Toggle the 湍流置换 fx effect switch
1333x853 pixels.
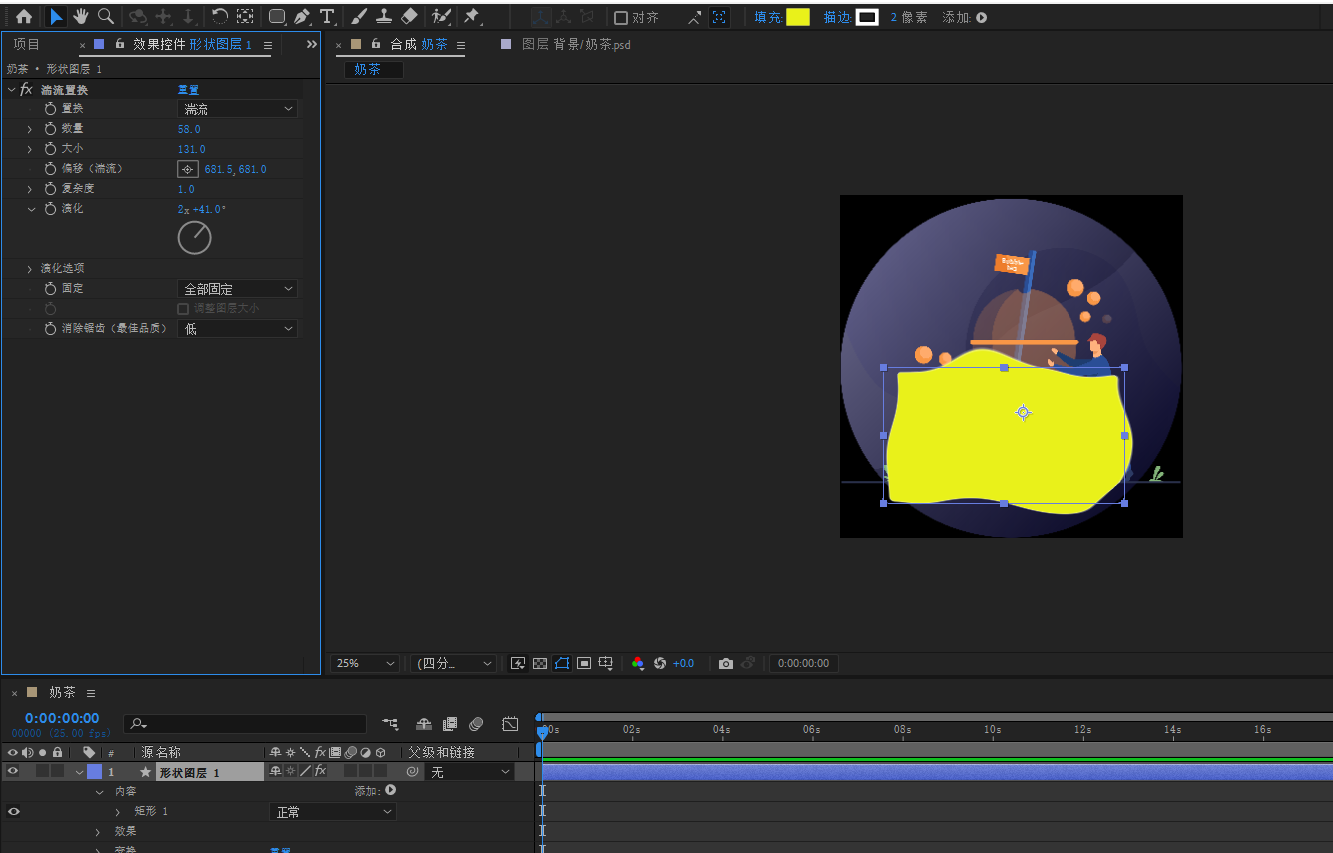(26, 89)
